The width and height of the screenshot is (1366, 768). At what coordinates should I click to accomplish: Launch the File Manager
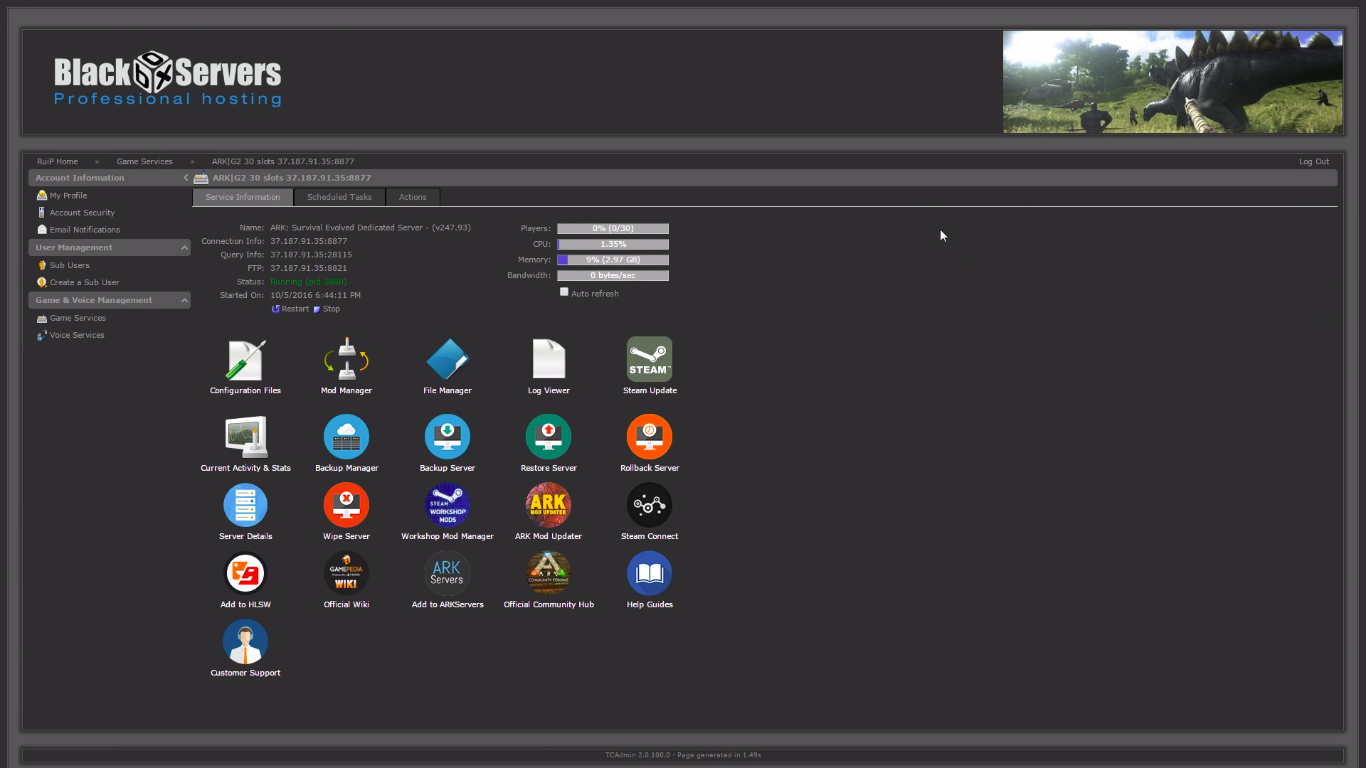(x=447, y=360)
